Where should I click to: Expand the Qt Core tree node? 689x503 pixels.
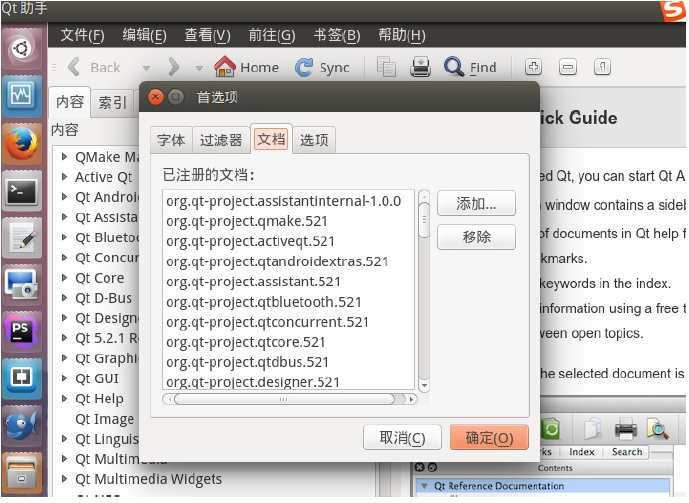point(65,278)
